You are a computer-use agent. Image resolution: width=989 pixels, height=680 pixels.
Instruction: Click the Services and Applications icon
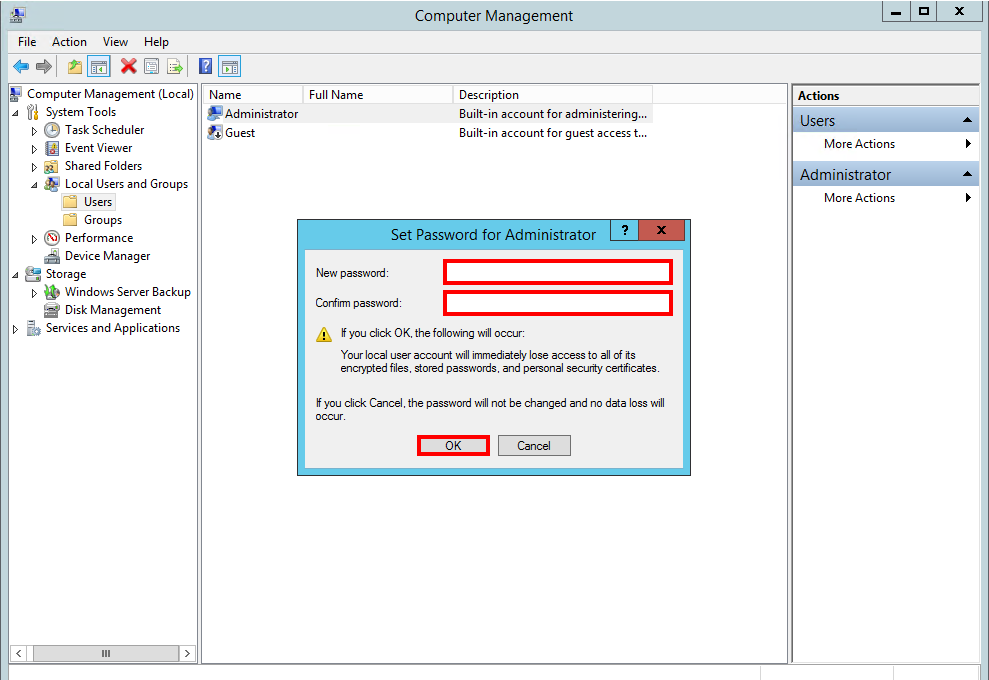33,328
